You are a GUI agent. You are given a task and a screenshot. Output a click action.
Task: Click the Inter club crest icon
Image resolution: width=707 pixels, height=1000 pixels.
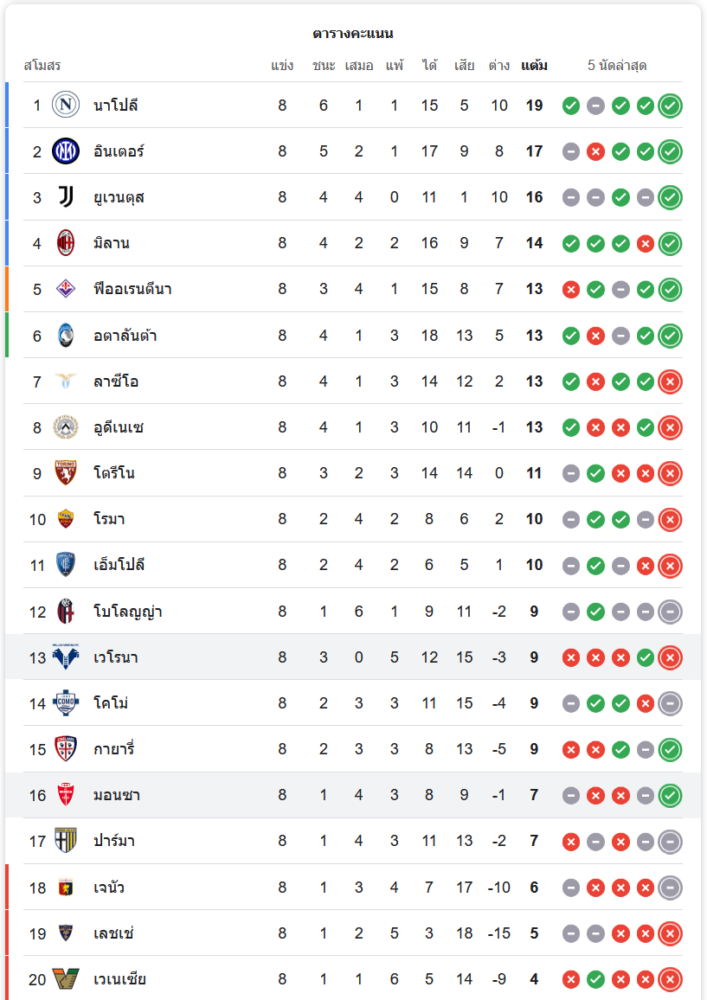click(66, 151)
